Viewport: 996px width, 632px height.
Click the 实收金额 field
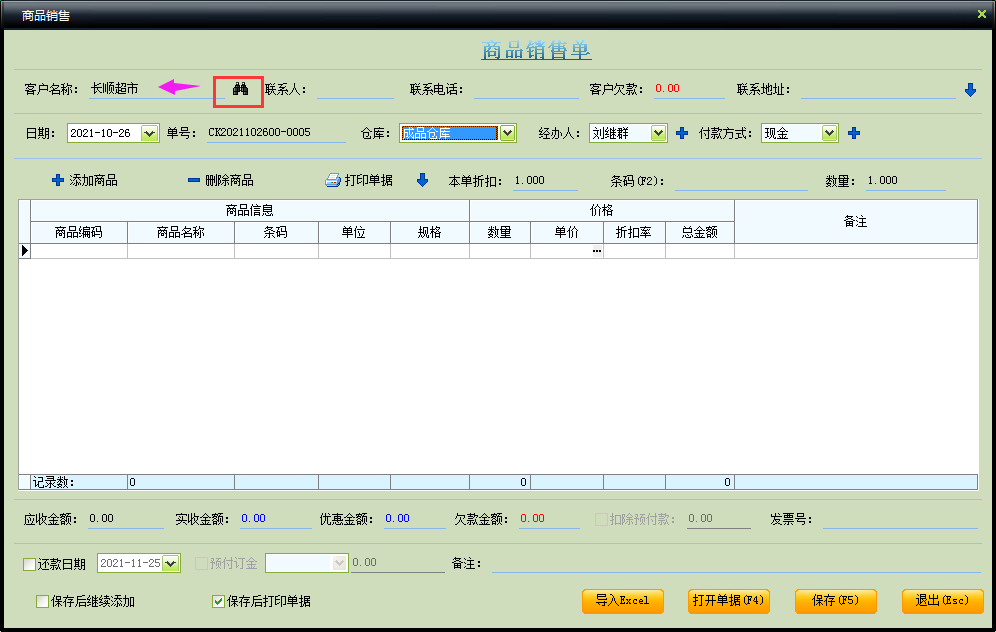click(x=276, y=519)
